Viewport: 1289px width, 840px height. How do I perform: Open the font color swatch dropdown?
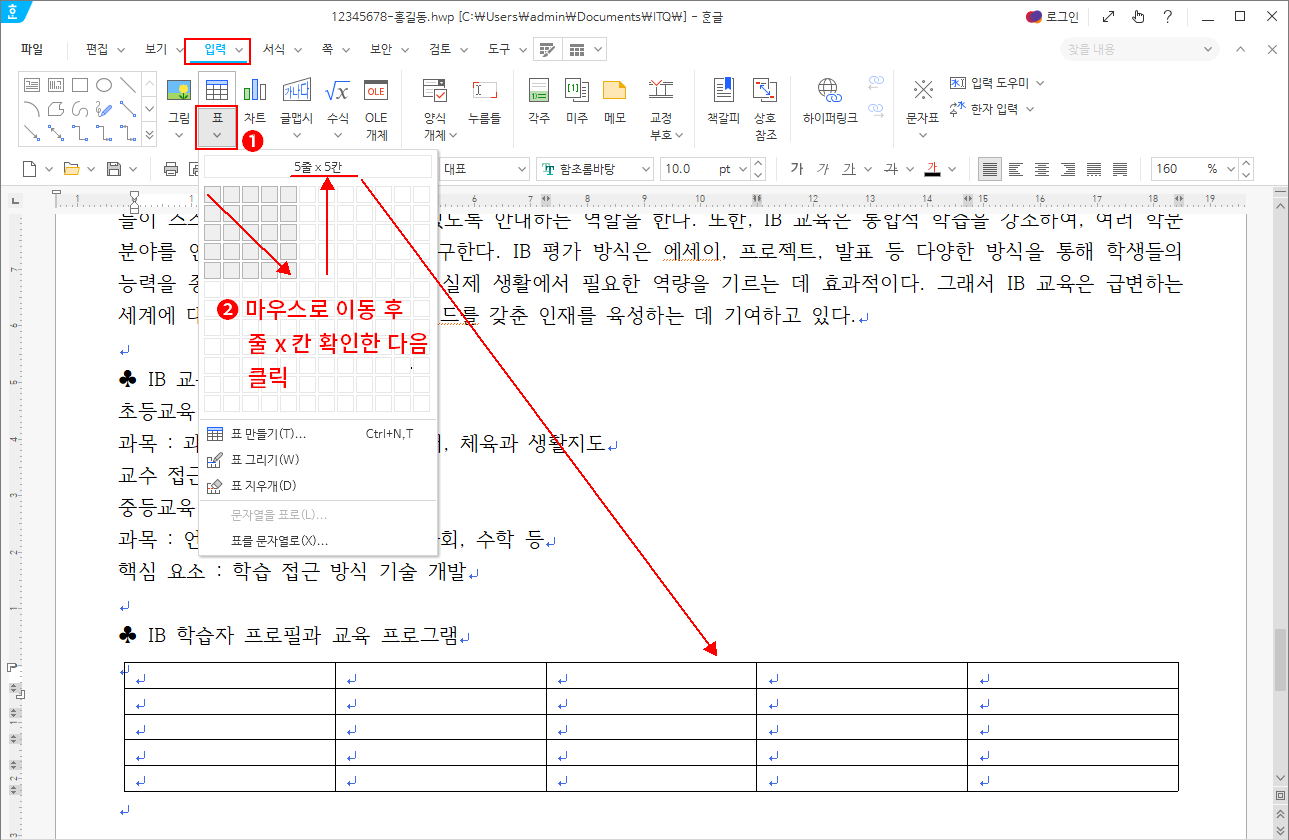coord(955,169)
